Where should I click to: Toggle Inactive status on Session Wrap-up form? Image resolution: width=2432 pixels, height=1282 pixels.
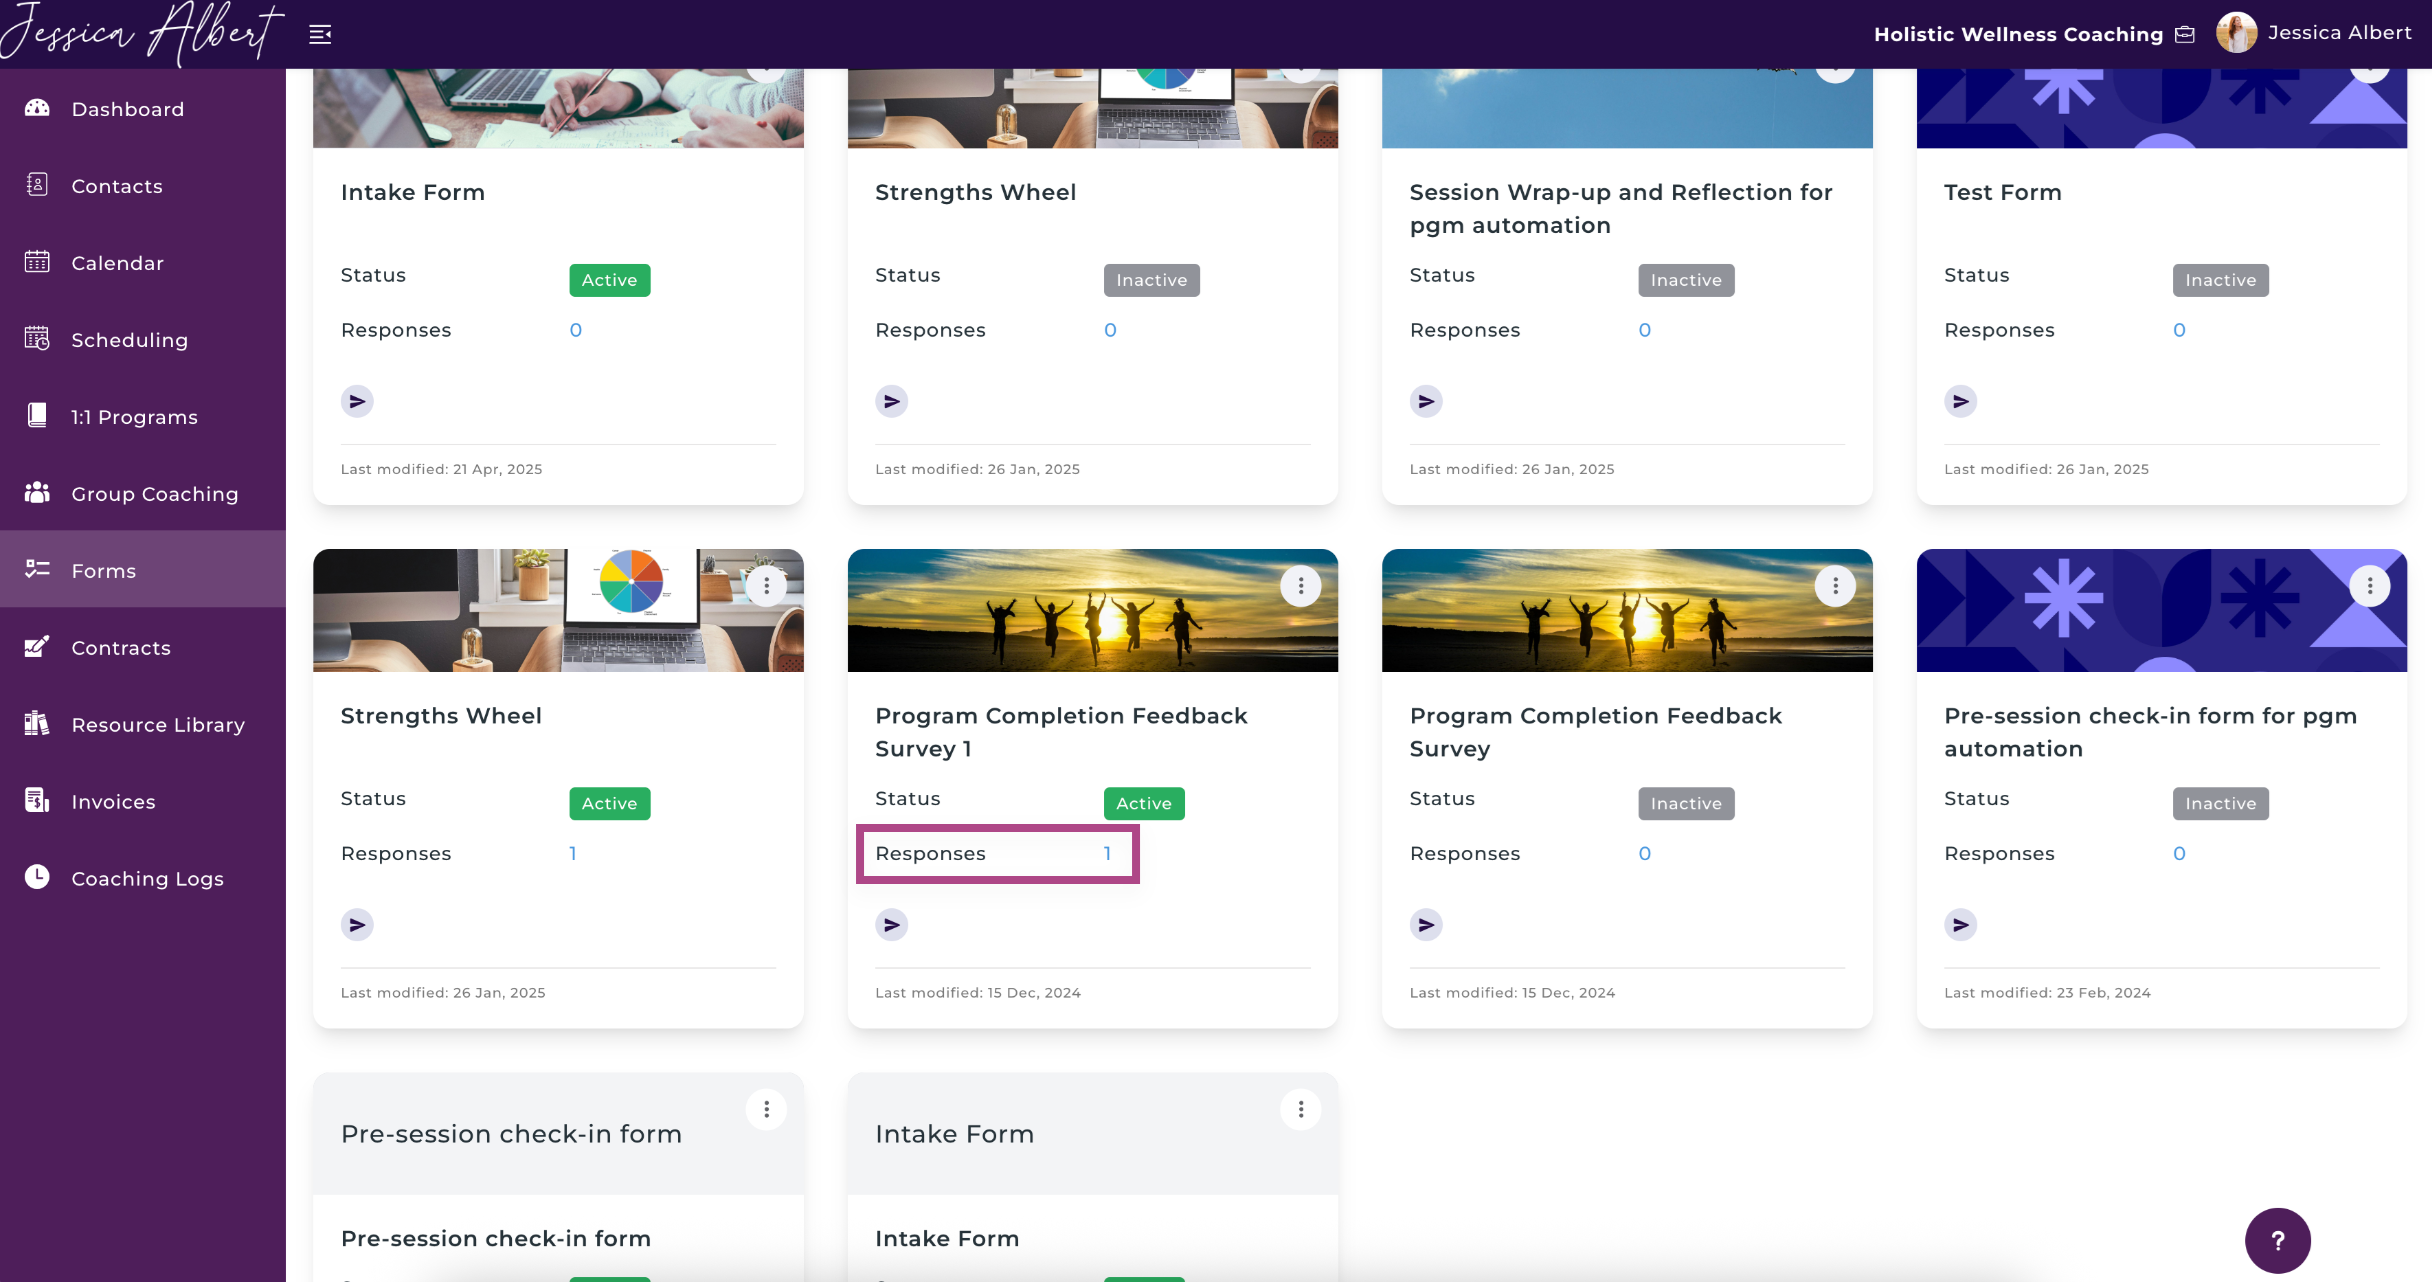coord(1686,280)
